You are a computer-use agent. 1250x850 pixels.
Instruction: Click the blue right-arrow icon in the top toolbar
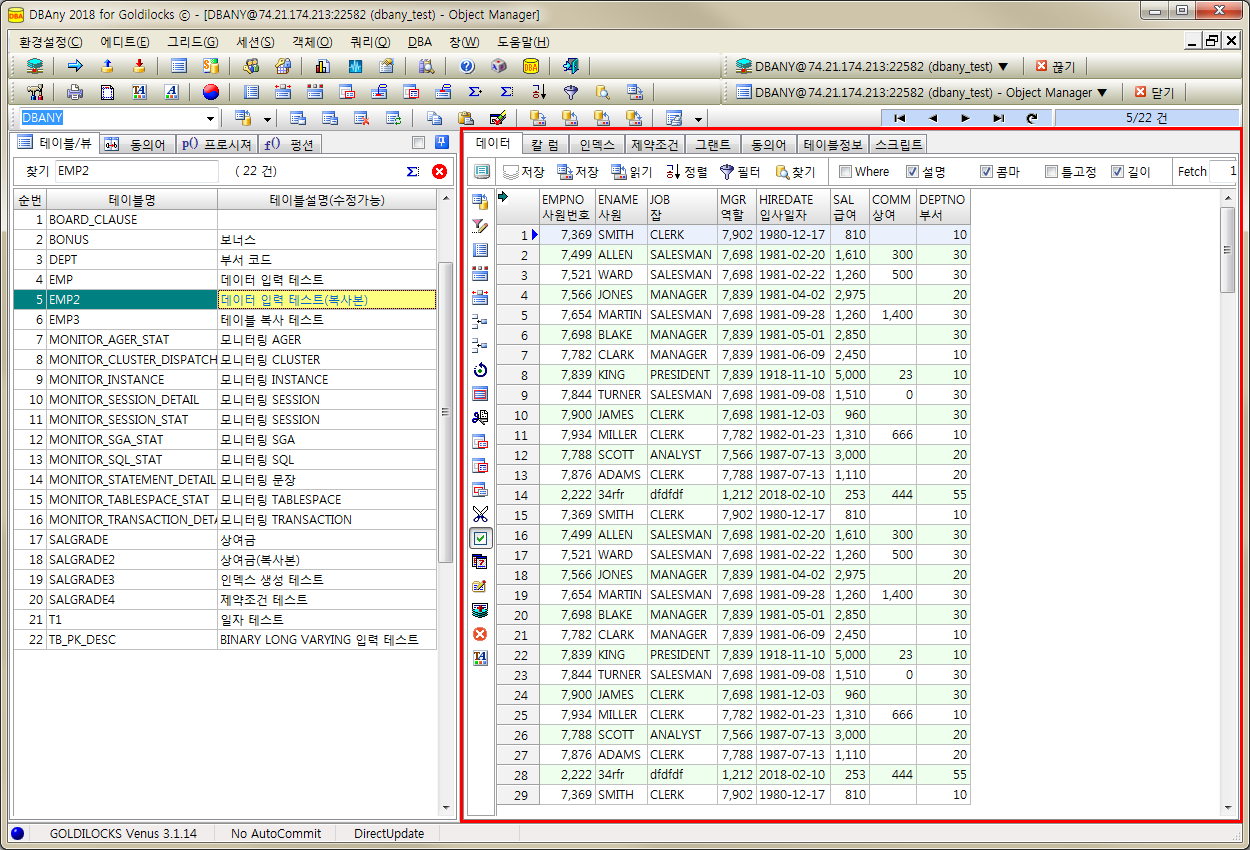[75, 67]
